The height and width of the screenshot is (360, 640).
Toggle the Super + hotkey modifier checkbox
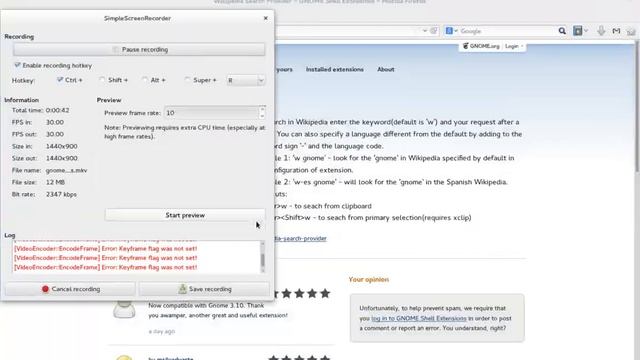[187, 80]
